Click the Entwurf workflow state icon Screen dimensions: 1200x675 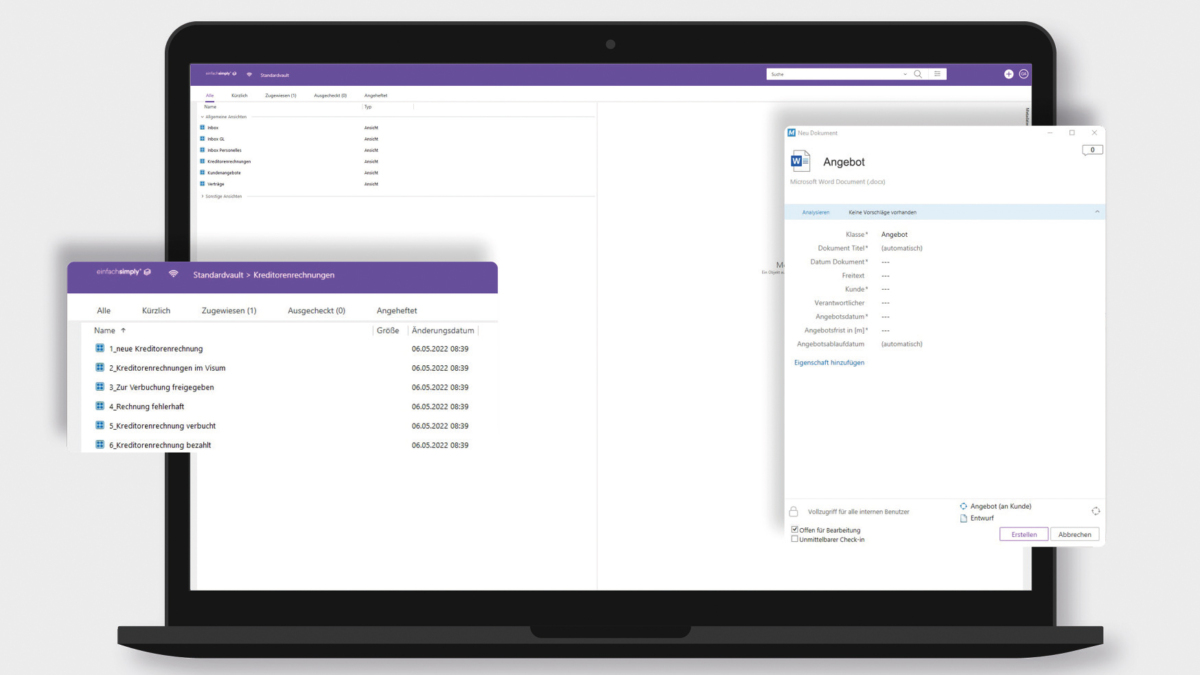(963, 518)
